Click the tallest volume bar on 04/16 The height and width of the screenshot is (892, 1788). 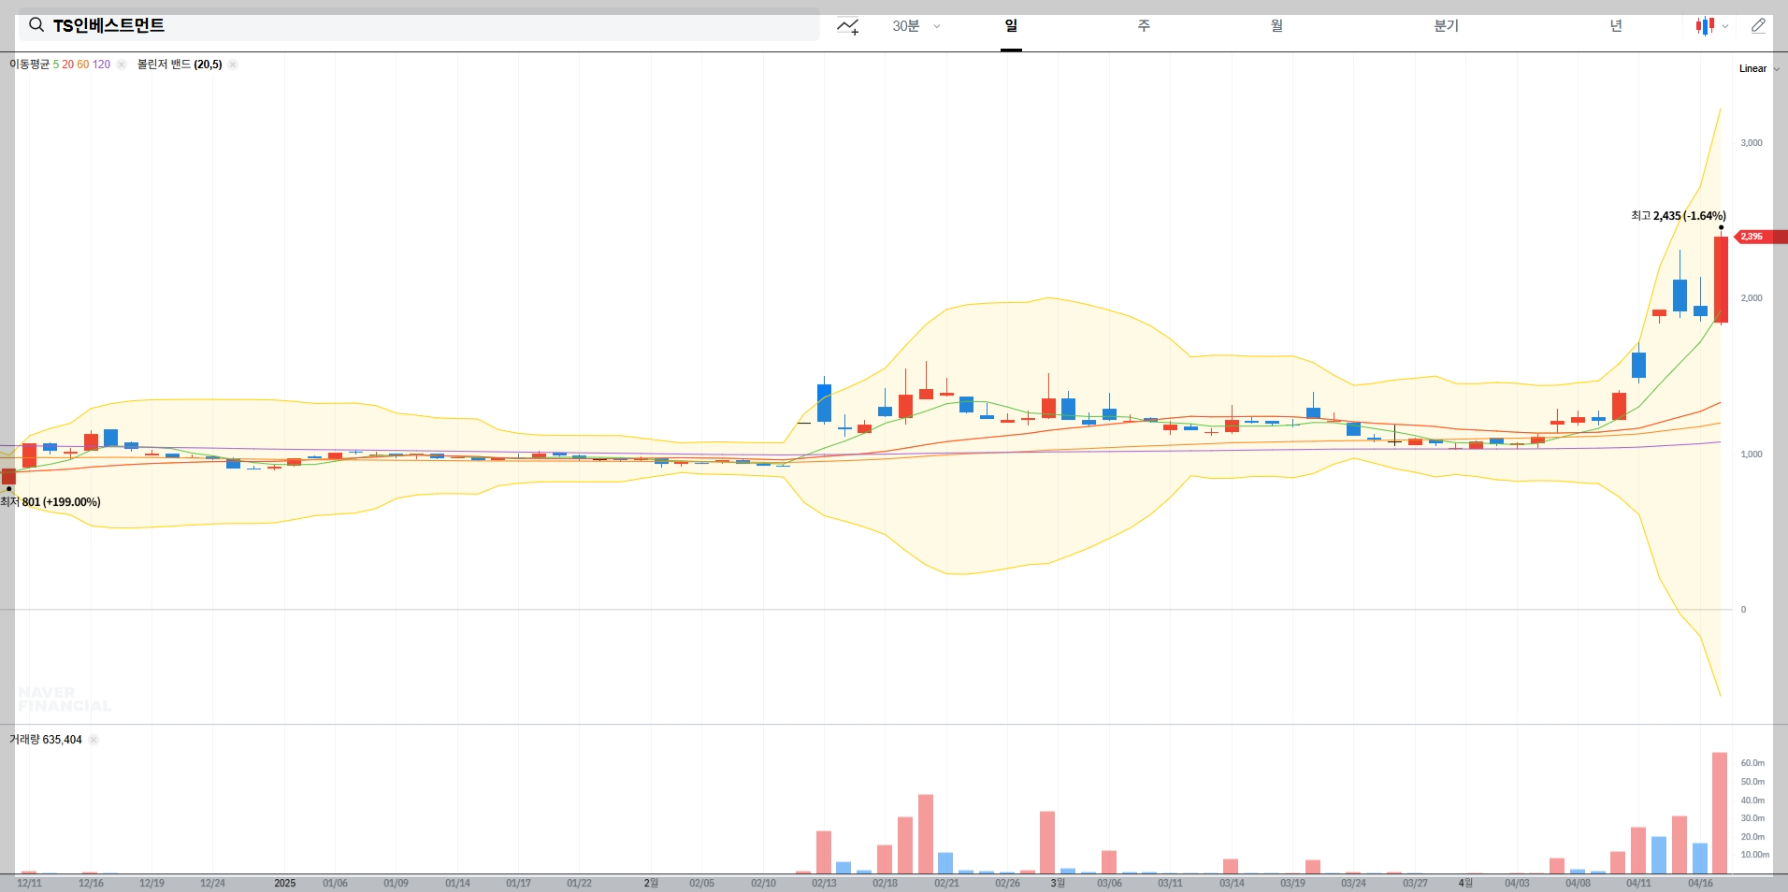[x=1720, y=813]
